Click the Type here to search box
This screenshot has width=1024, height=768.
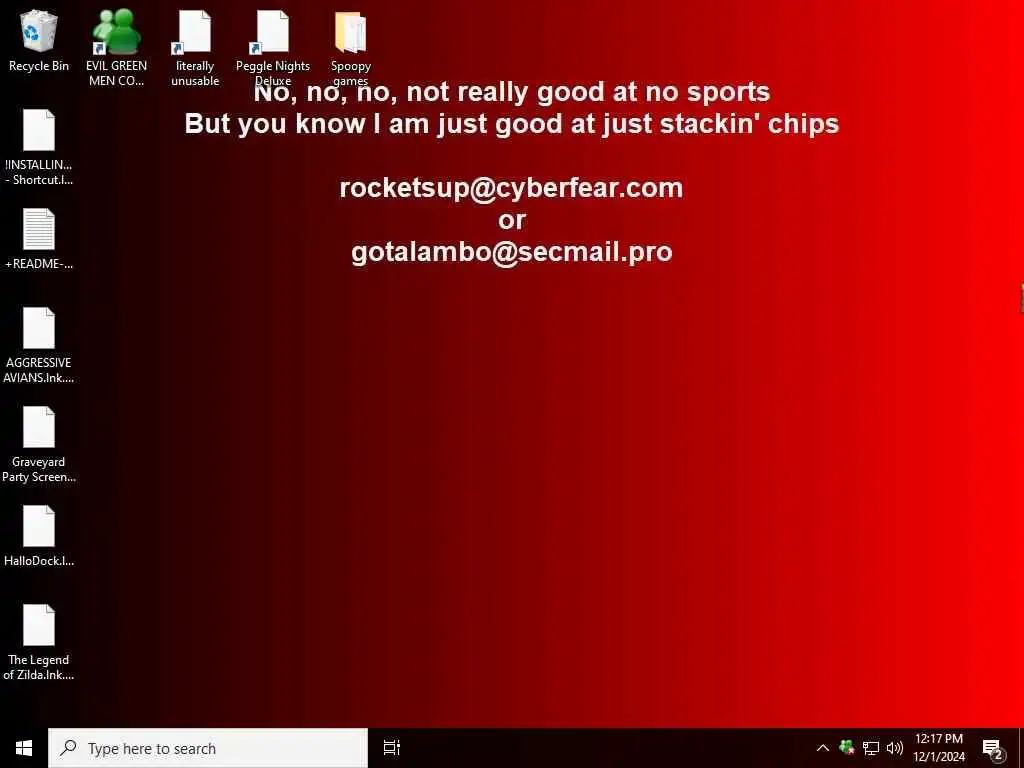coord(208,748)
